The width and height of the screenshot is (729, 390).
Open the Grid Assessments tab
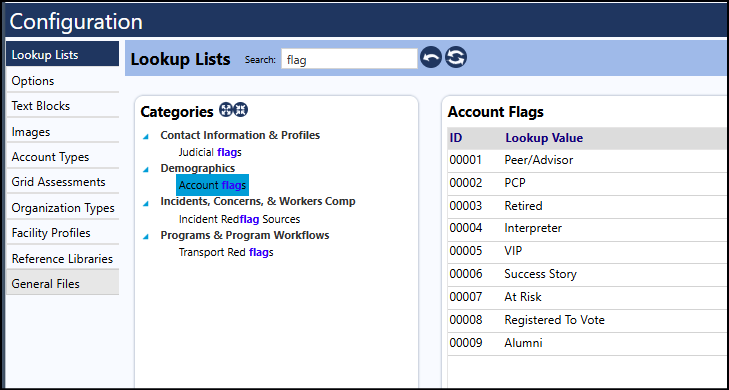(62, 182)
